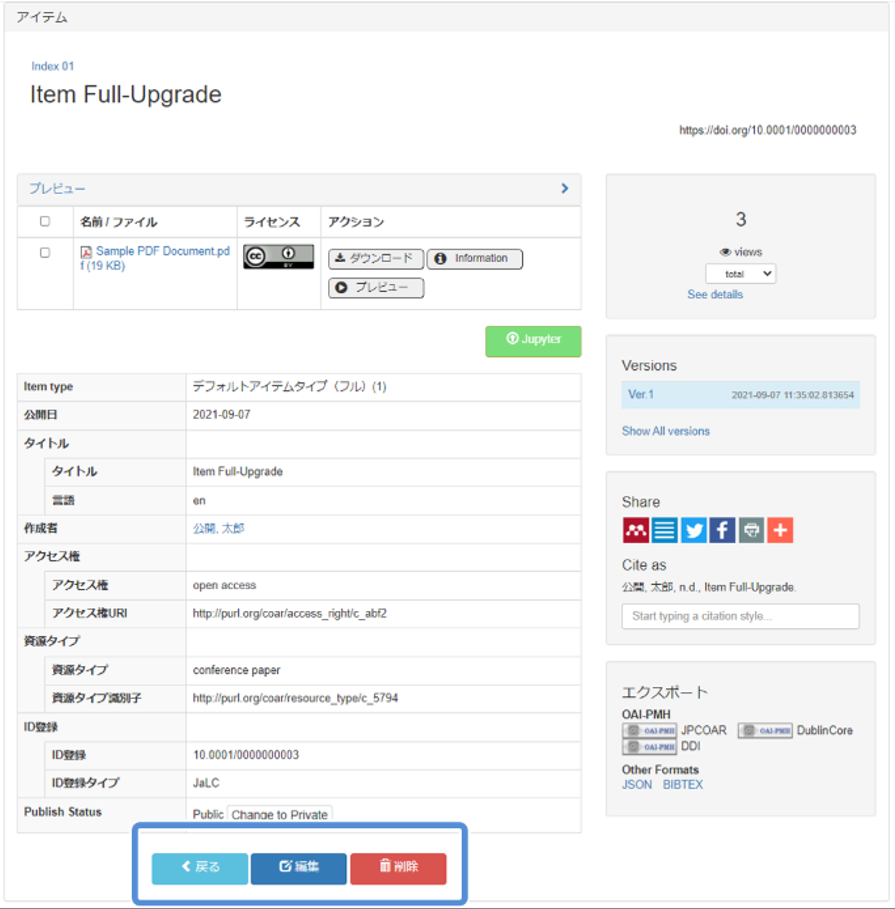
Task: Open the views total dropdown
Action: pos(740,274)
